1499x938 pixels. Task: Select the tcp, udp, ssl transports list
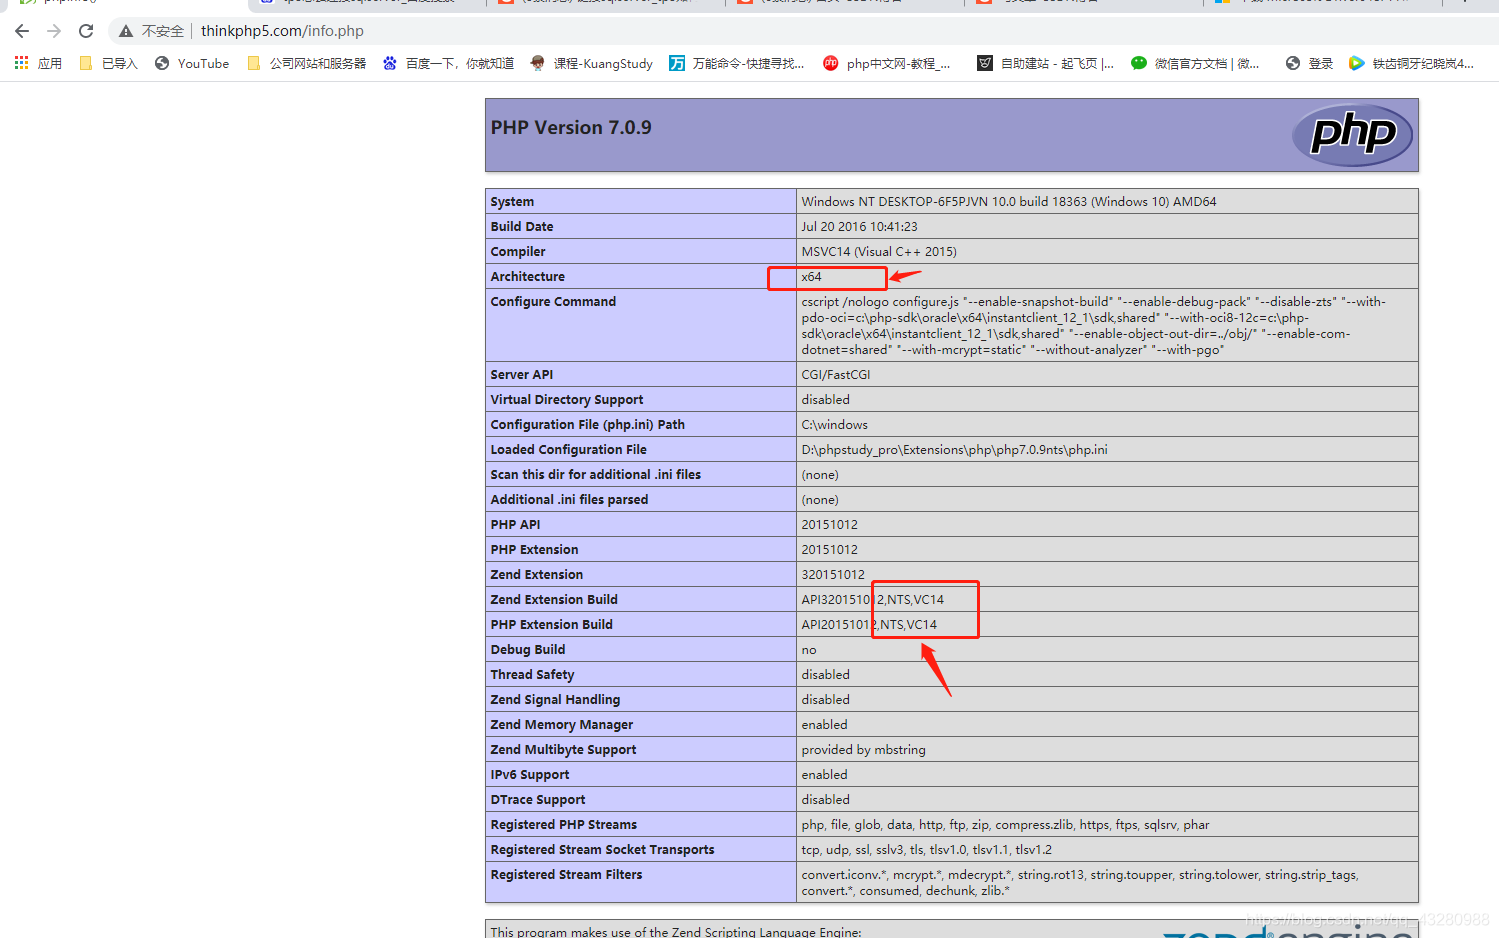[x=926, y=849]
